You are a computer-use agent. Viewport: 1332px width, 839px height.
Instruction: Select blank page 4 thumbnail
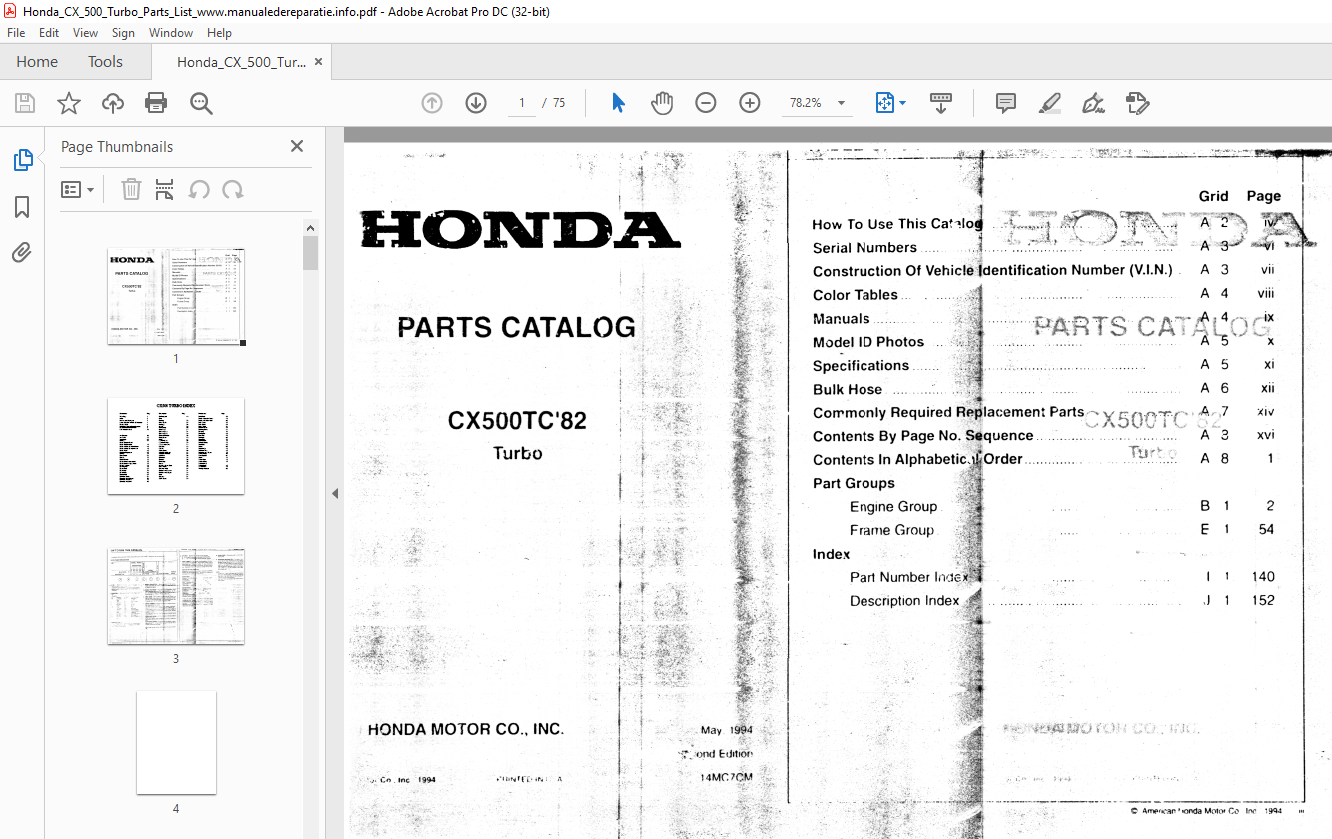click(x=176, y=742)
